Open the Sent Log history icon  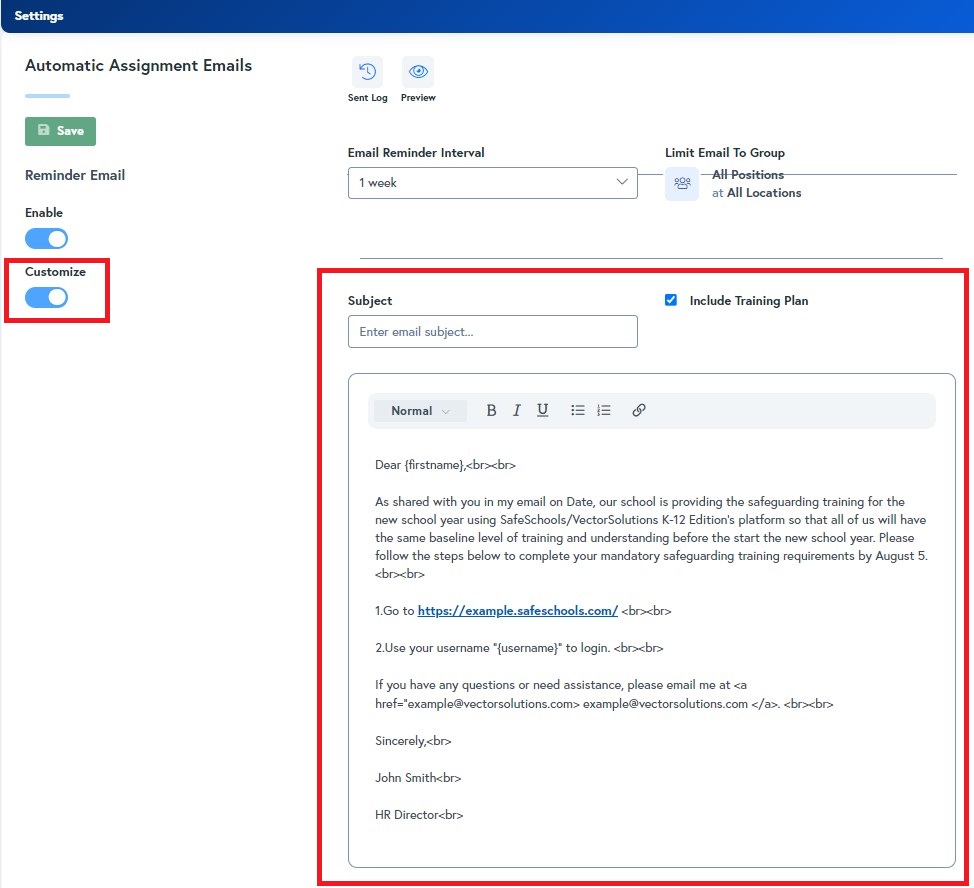coord(367,72)
